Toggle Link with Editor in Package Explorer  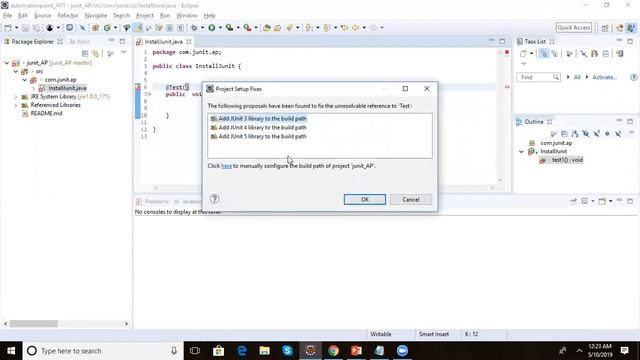pos(96,53)
